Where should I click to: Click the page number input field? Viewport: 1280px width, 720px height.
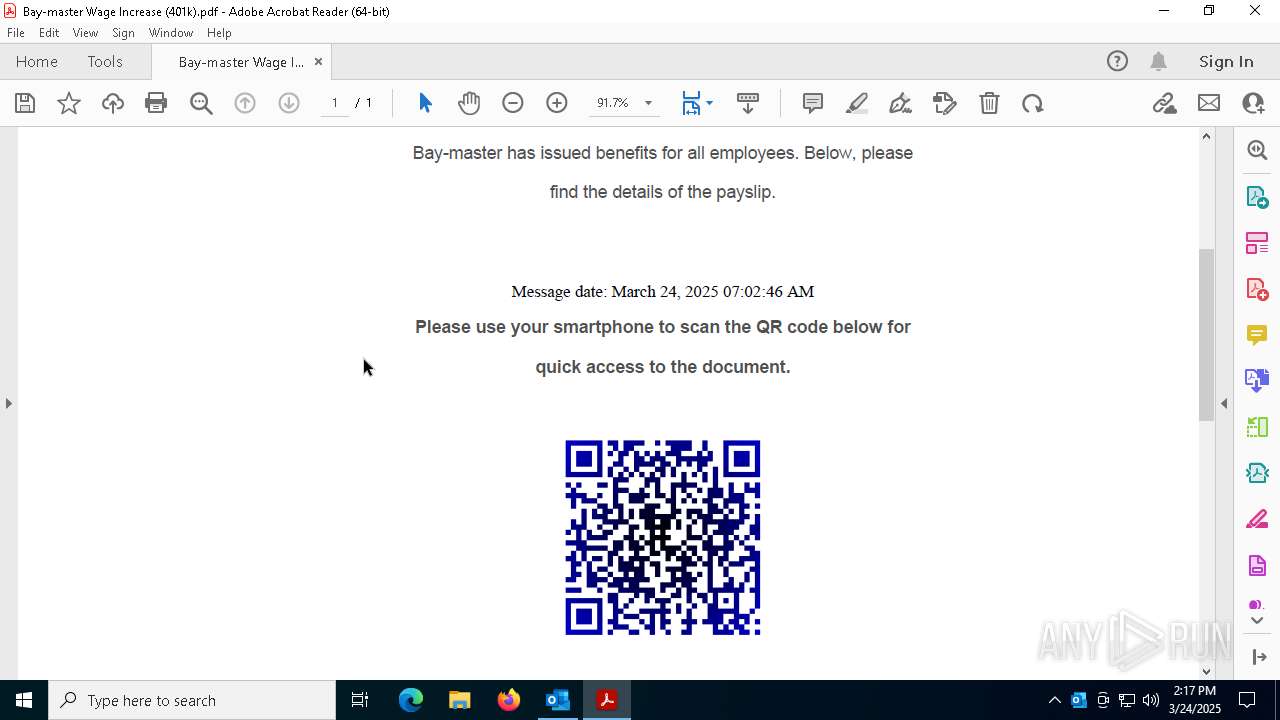click(335, 103)
